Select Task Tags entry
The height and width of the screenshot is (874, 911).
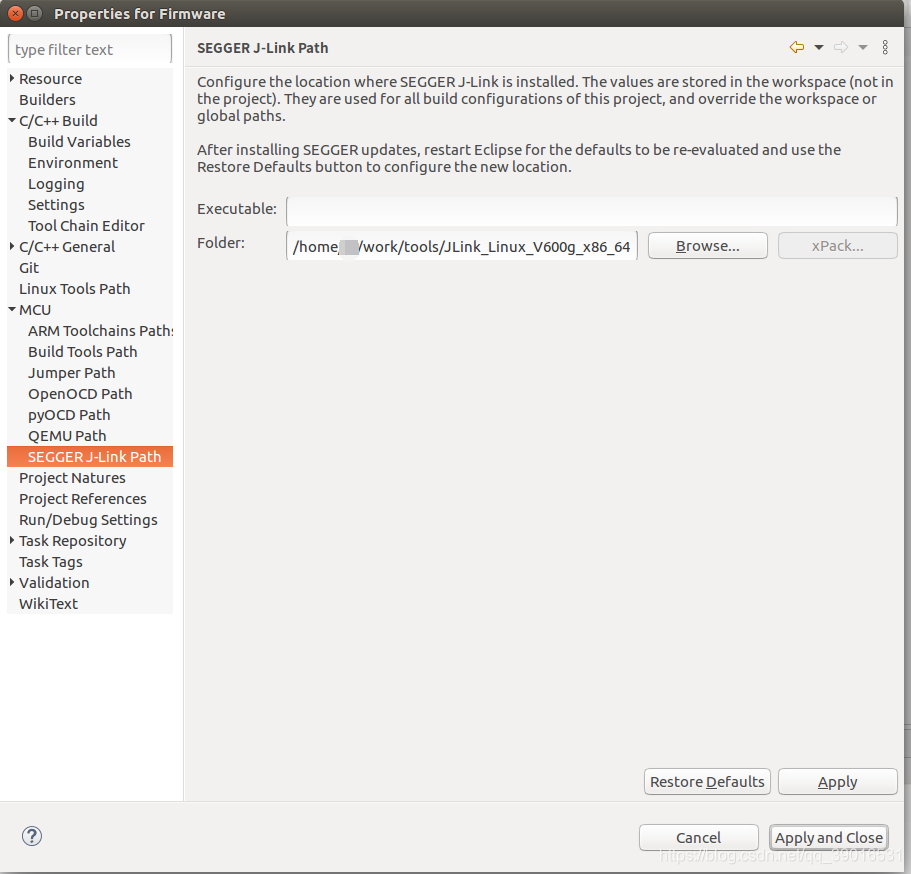click(x=51, y=562)
